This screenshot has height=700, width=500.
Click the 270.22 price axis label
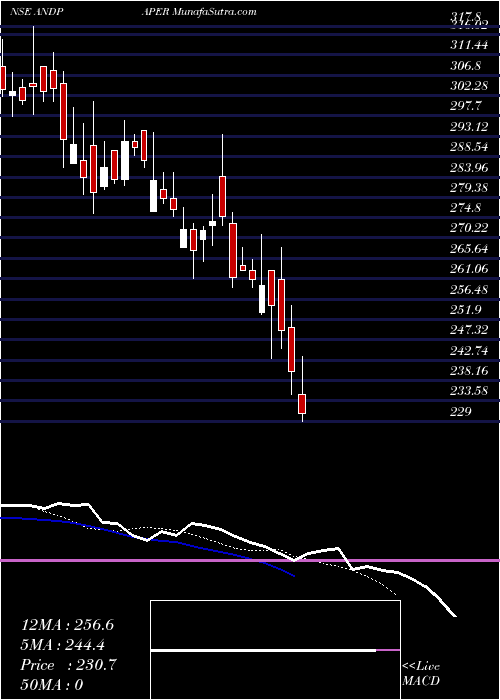pyautogui.click(x=469, y=229)
